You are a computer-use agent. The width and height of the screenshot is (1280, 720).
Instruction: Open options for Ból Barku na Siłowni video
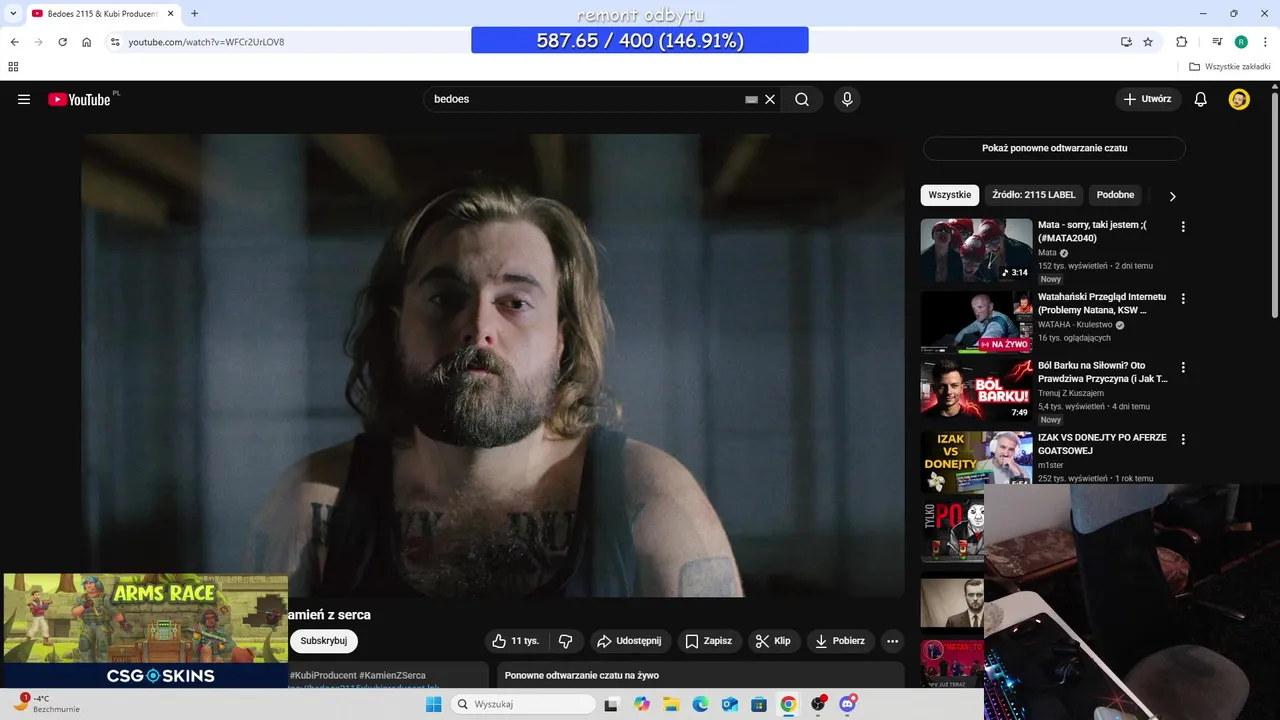(1183, 368)
